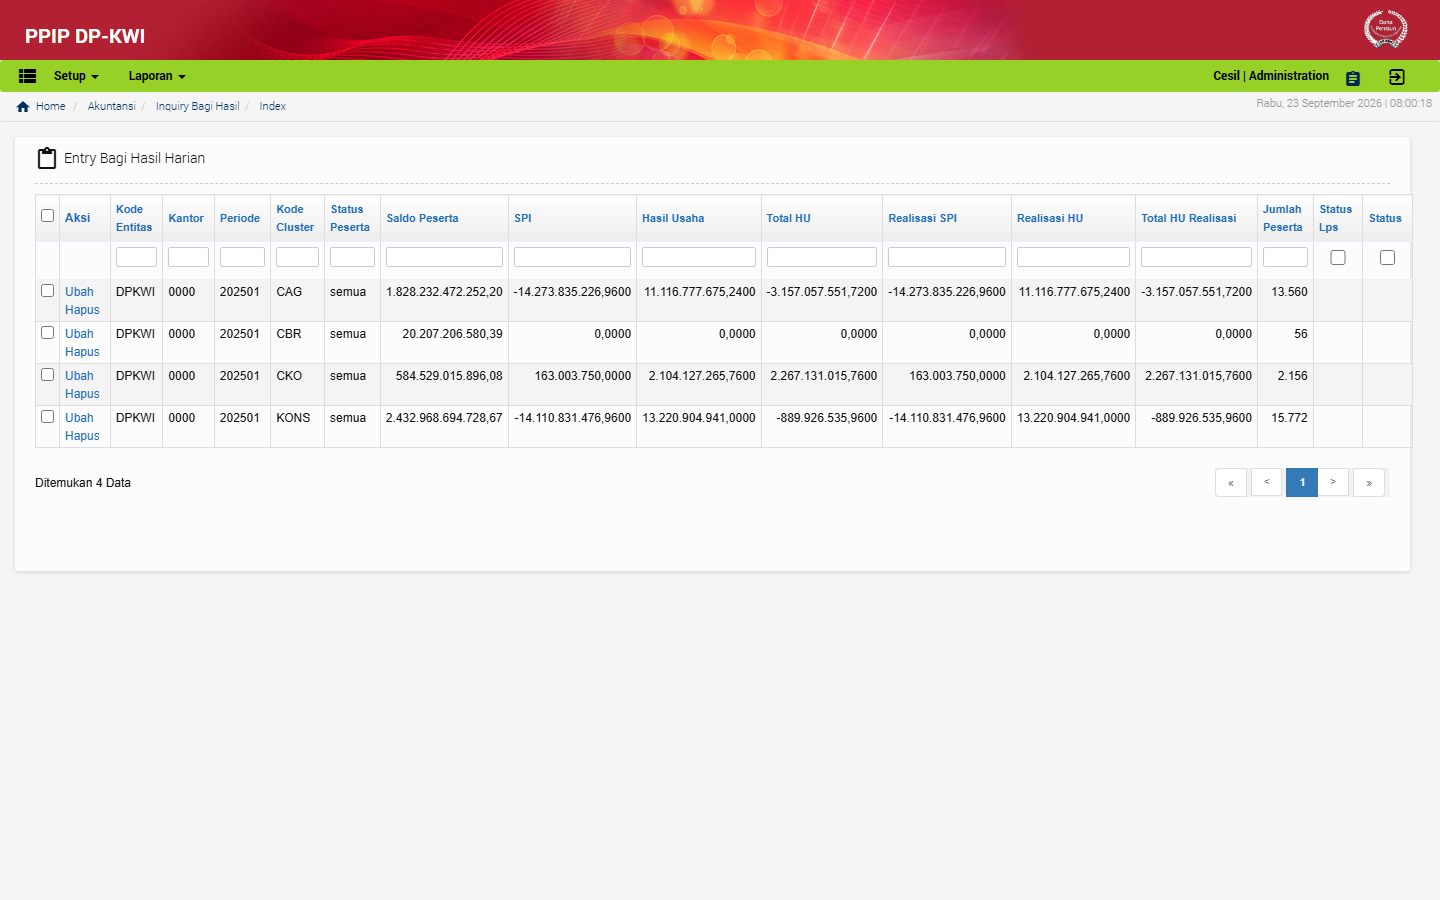1440x900 pixels.
Task: Click the clipboard icon beside Entry Bagi Hasil Harian
Action: (46, 158)
